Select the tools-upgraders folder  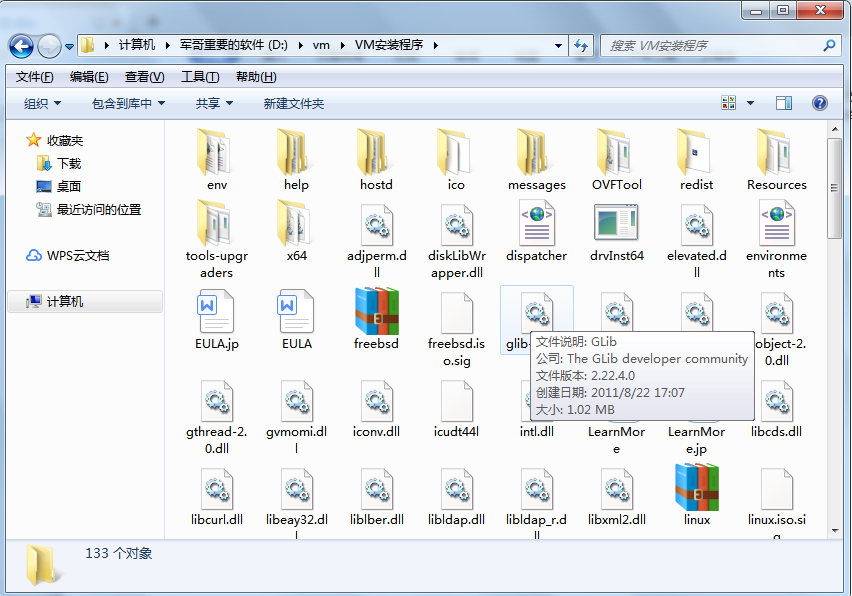point(216,239)
